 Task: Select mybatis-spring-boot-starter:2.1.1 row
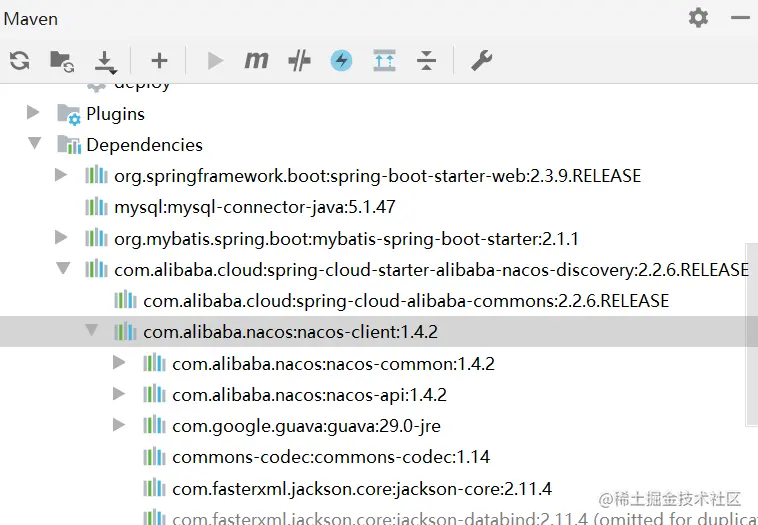346,239
